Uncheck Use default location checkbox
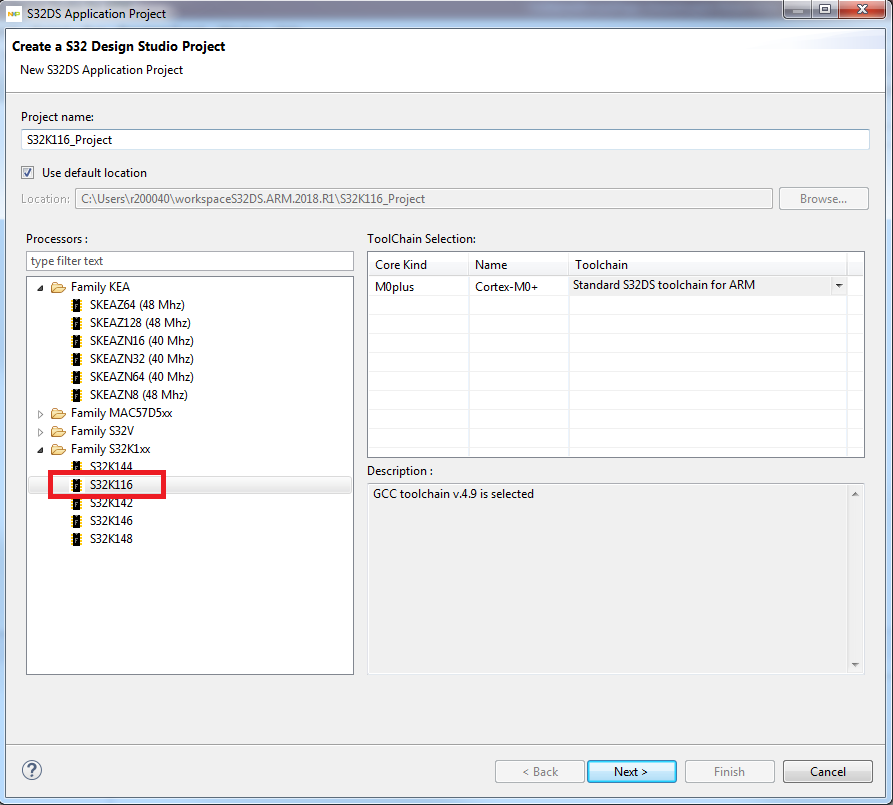This screenshot has height=805, width=893. tap(27, 173)
